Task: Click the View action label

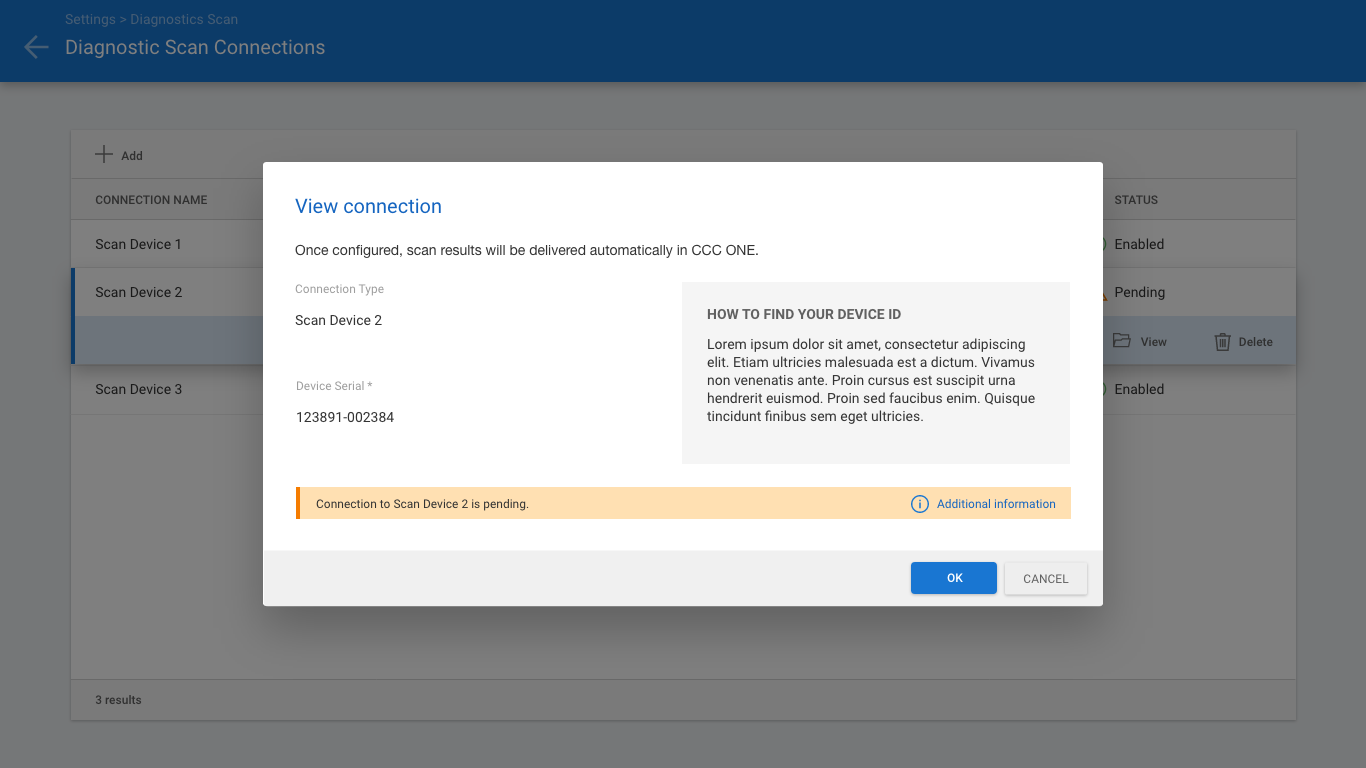Action: [1154, 342]
